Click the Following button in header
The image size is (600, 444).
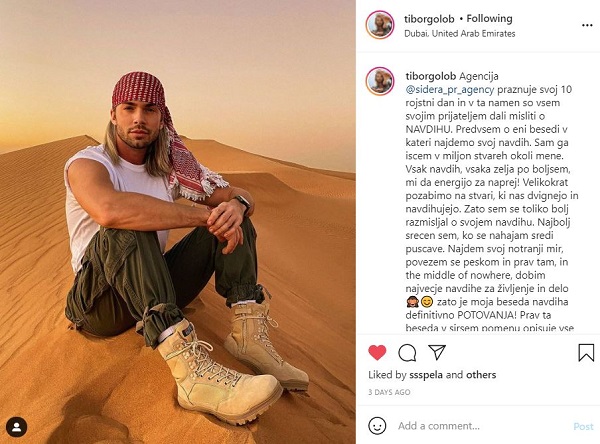point(489,18)
